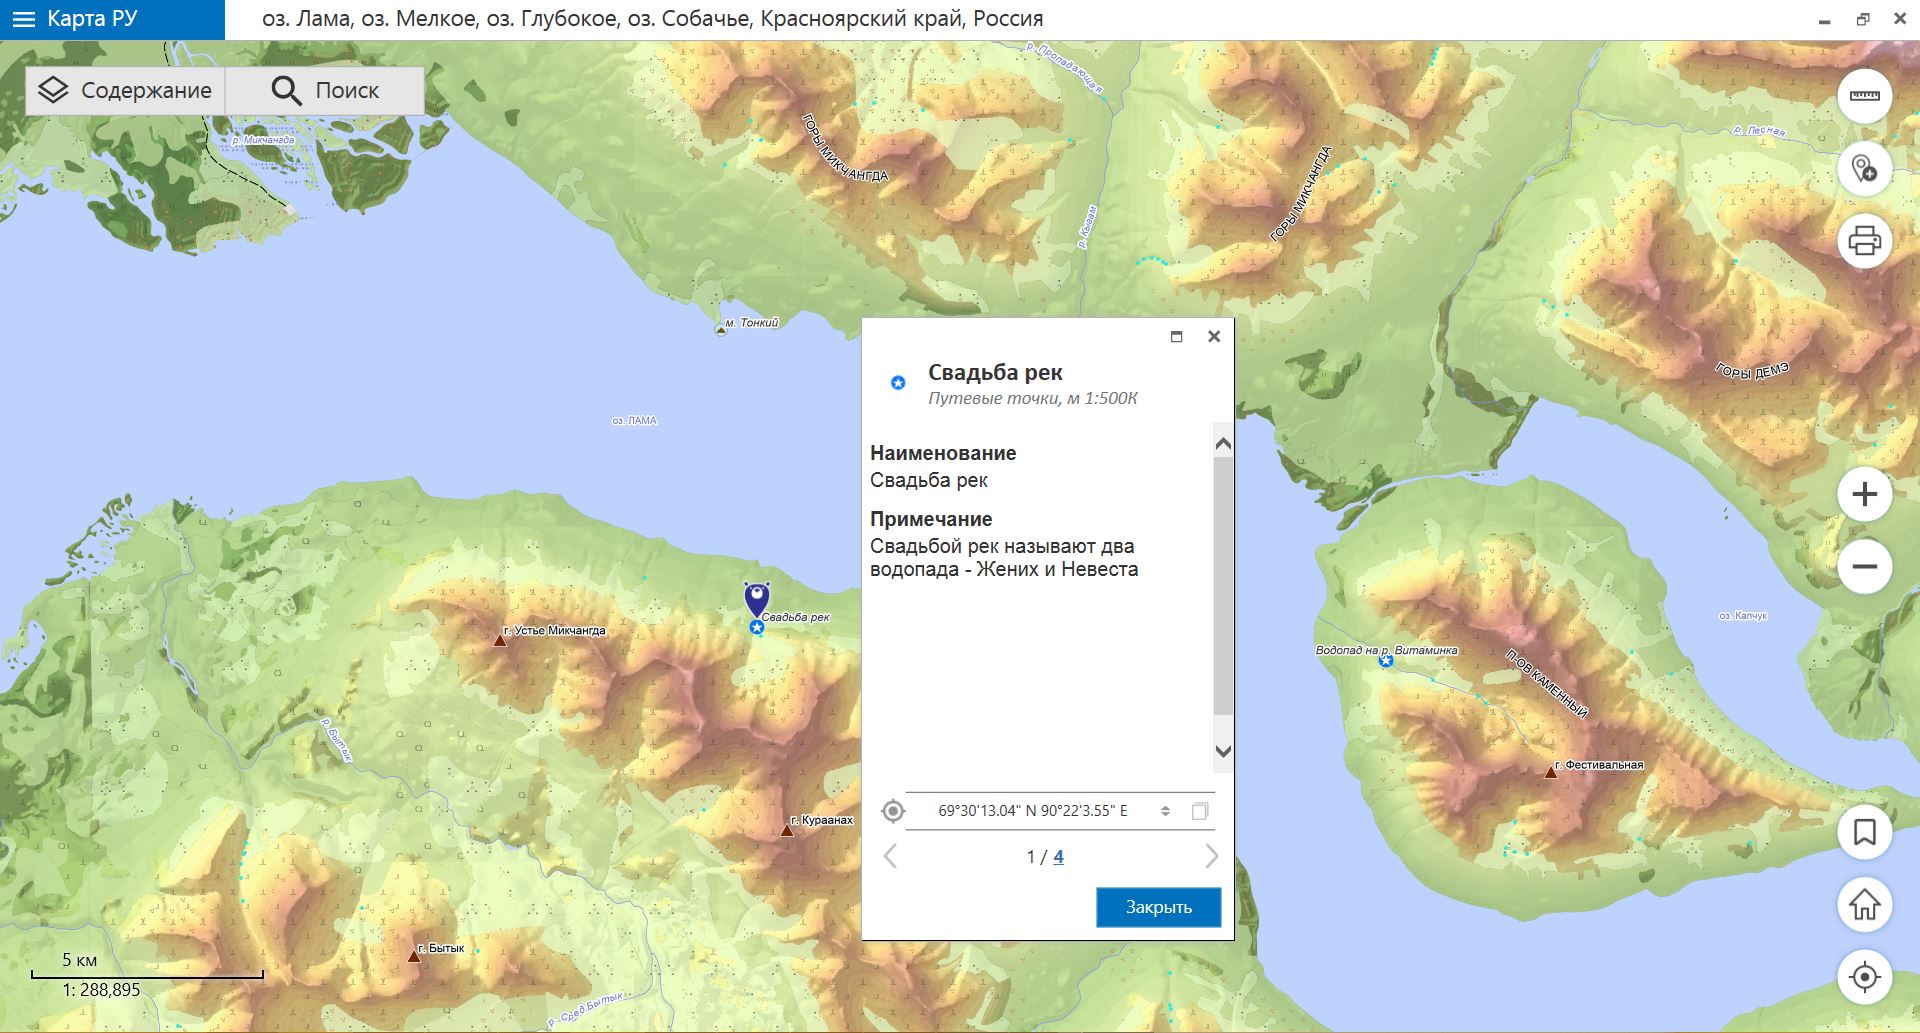The height and width of the screenshot is (1033, 1920).
Task: Locate my position with crosshair button
Action: (x=1864, y=977)
